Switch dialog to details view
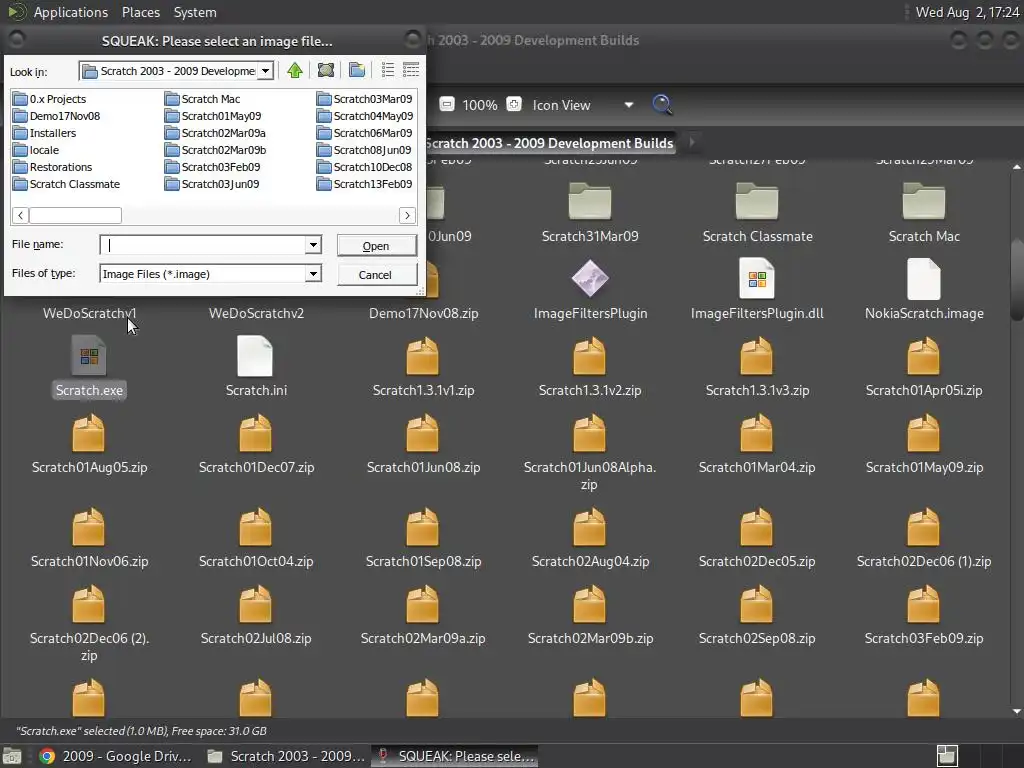The height and width of the screenshot is (768, 1024). click(411, 71)
